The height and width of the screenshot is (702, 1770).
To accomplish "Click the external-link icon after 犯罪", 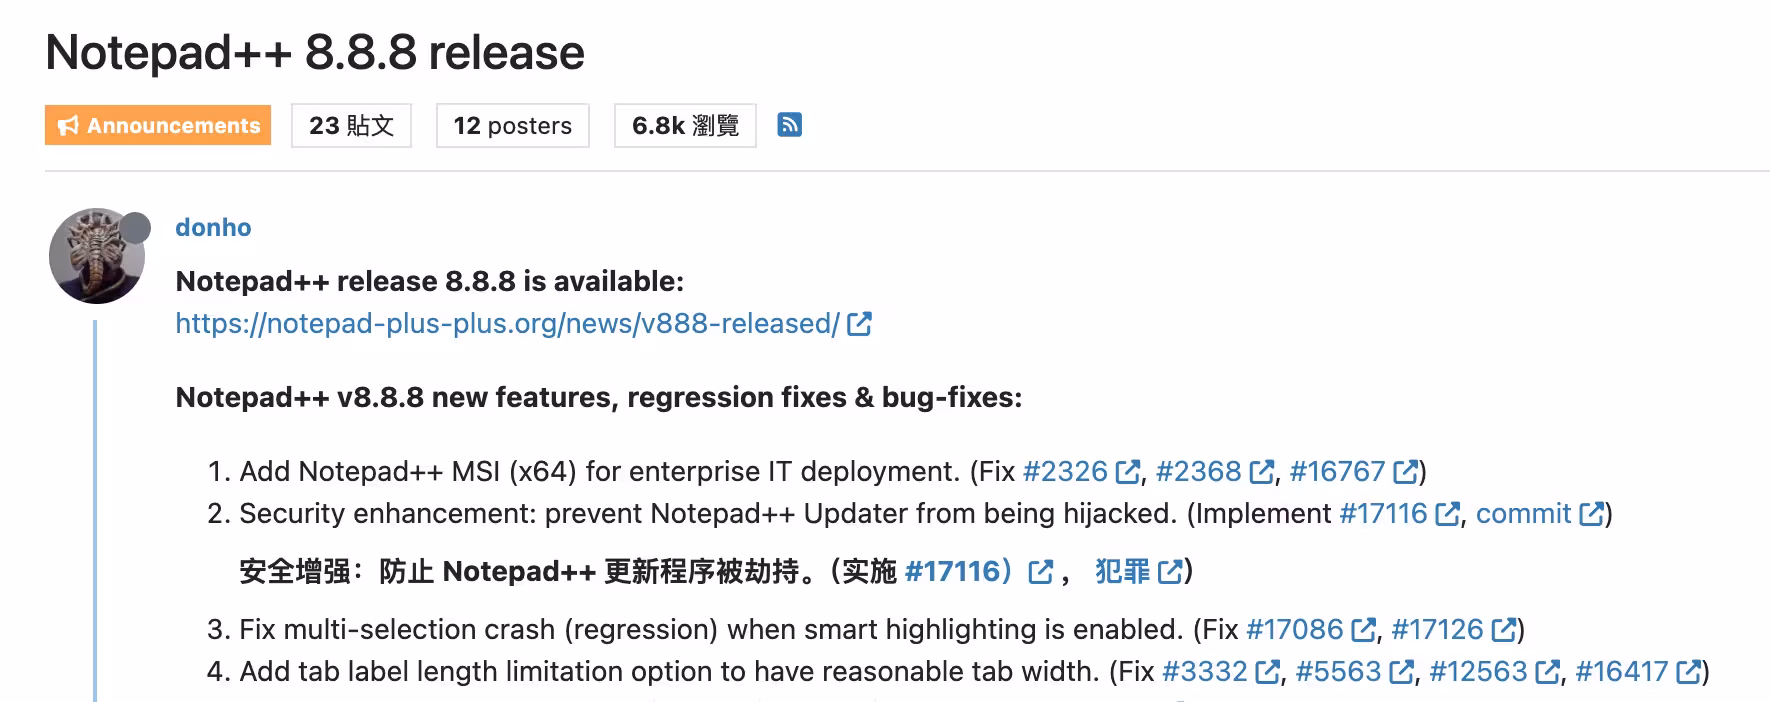I will 1168,573.
